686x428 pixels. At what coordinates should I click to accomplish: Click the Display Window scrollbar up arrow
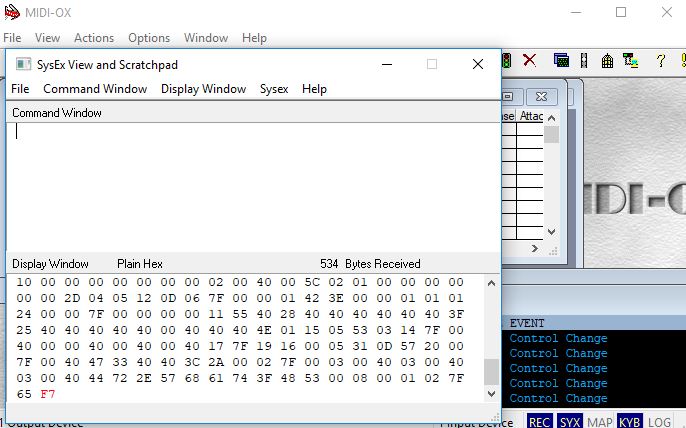pos(491,283)
